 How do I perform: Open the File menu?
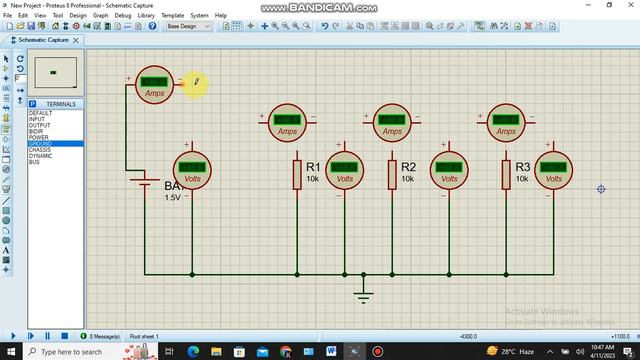(x=7, y=16)
